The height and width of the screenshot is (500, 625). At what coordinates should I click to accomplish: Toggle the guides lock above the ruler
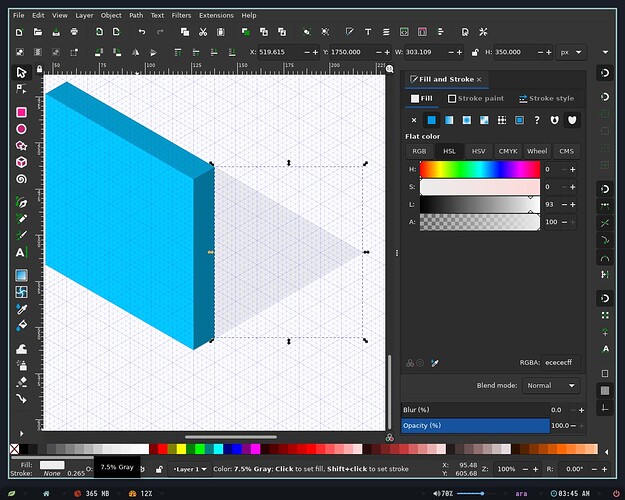click(x=39, y=69)
